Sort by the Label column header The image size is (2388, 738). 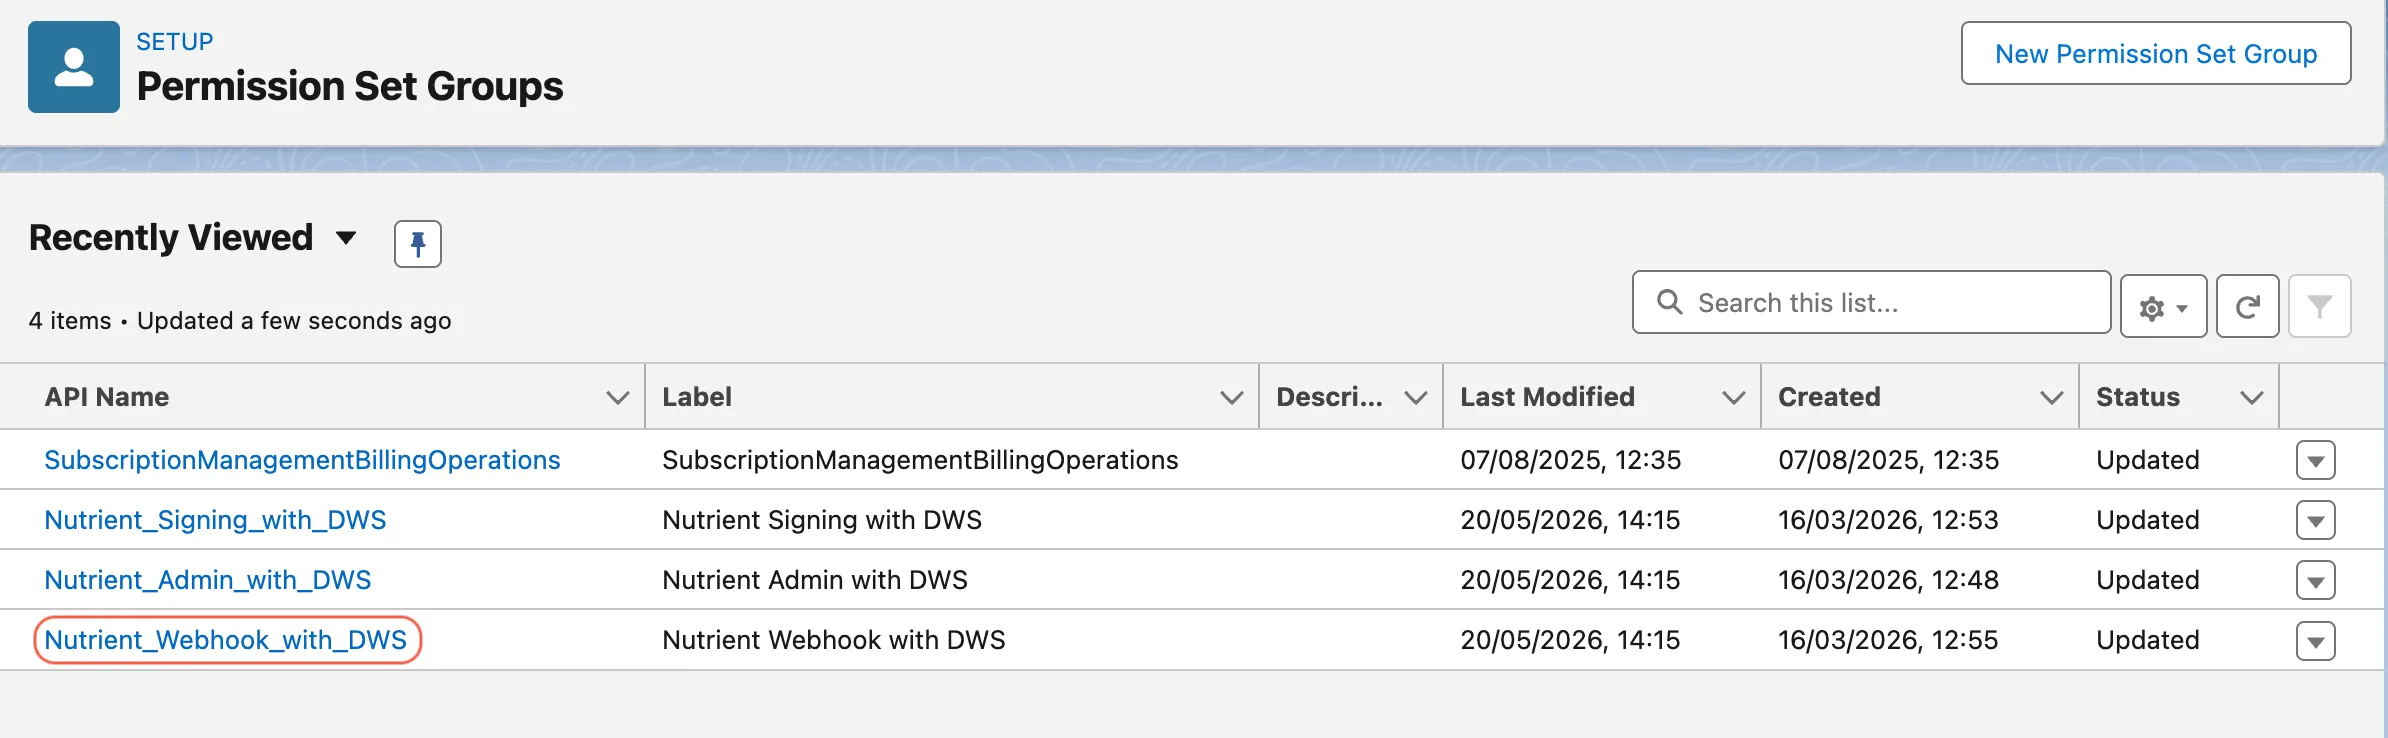point(697,397)
